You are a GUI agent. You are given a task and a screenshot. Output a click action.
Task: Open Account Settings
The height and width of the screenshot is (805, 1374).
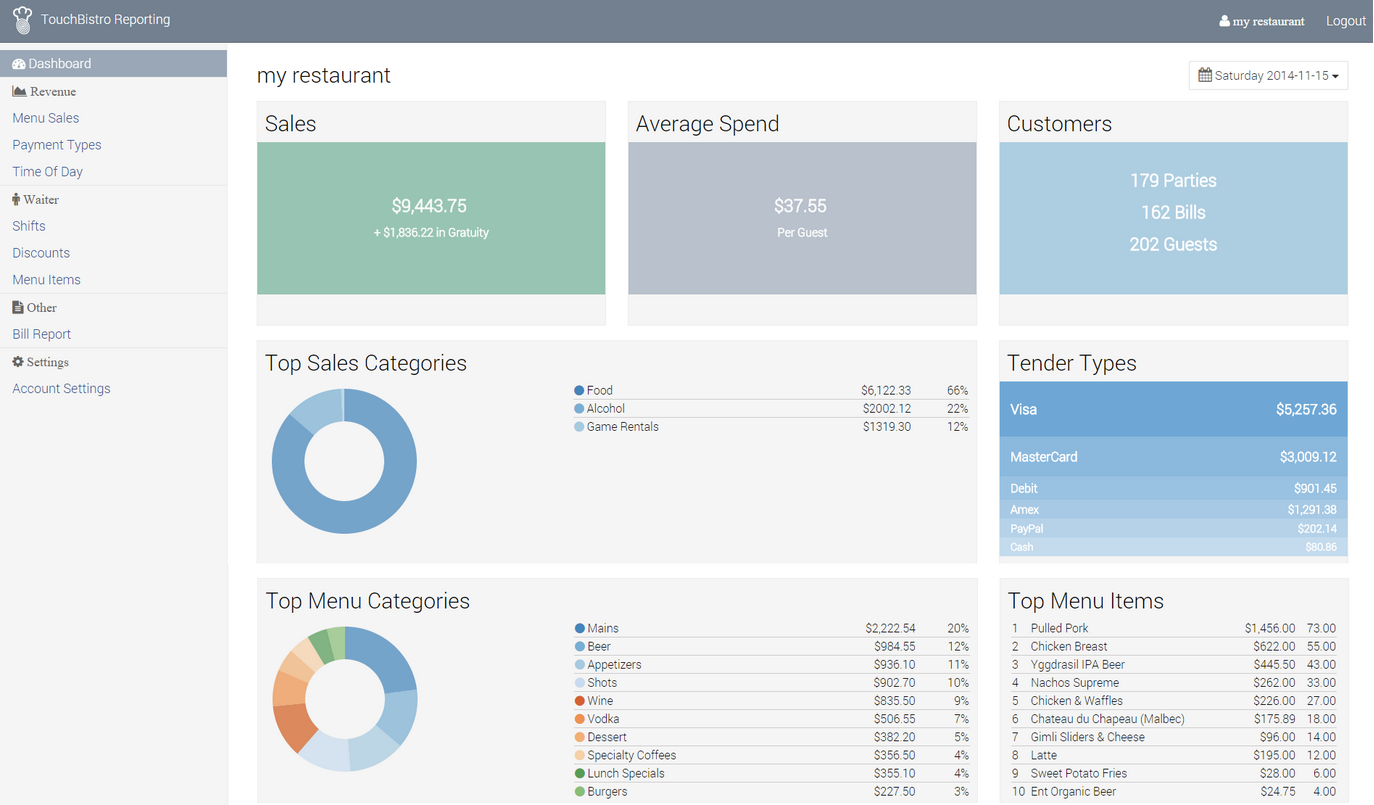click(x=61, y=388)
